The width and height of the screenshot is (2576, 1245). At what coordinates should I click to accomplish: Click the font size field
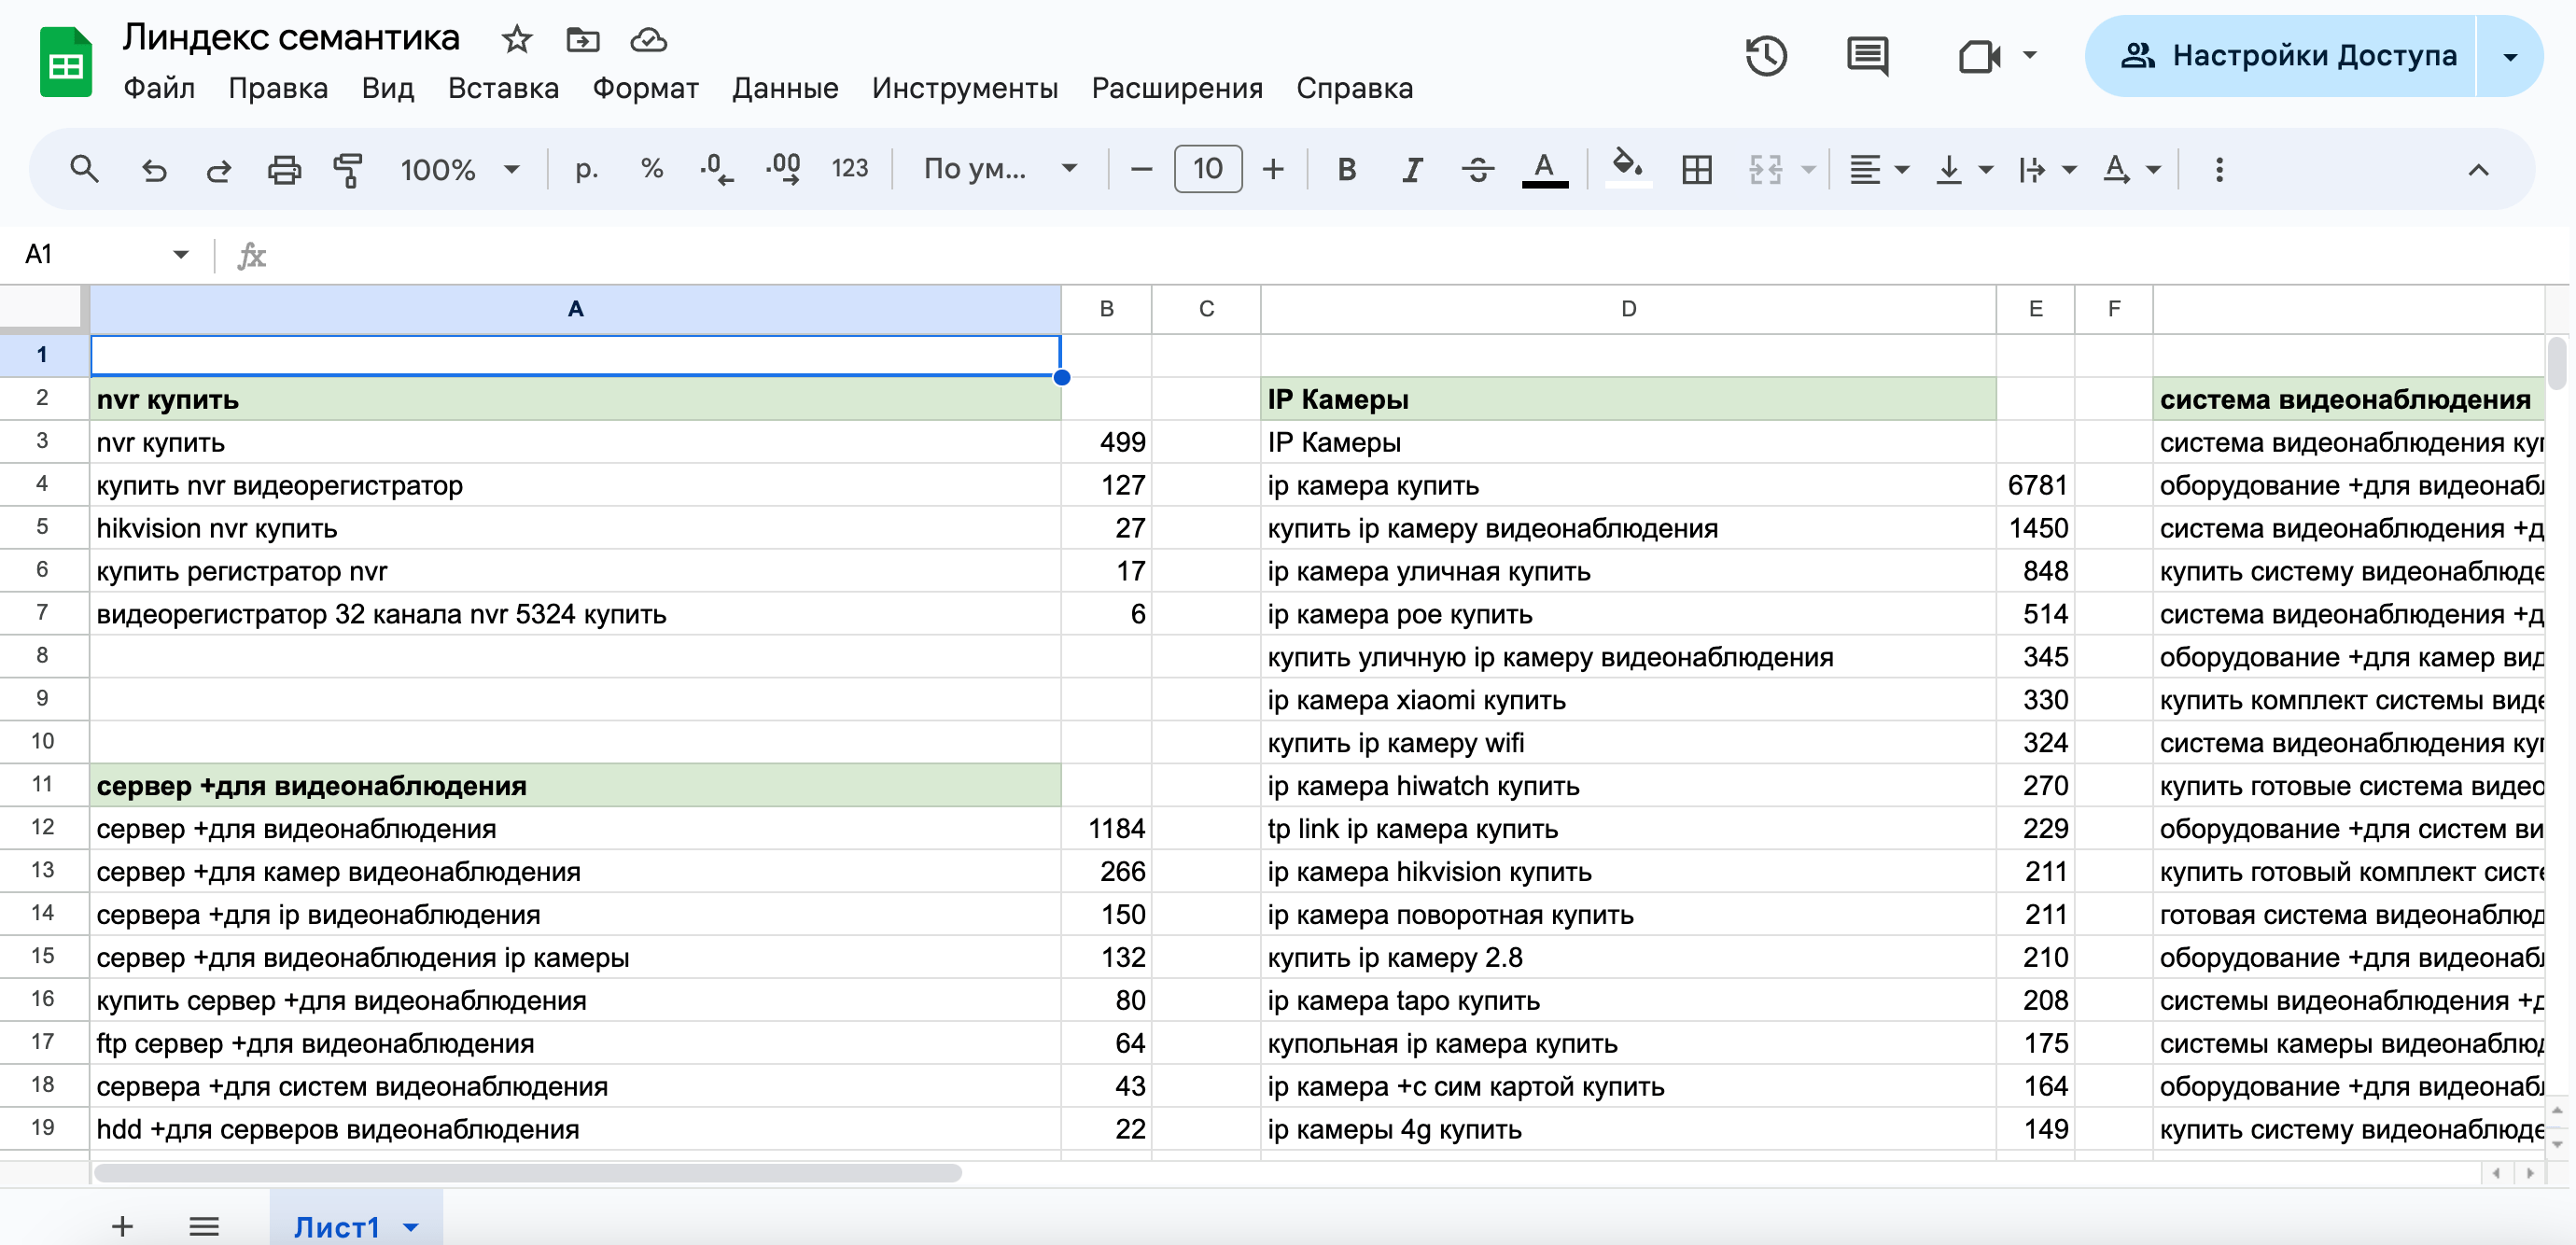(1208, 169)
